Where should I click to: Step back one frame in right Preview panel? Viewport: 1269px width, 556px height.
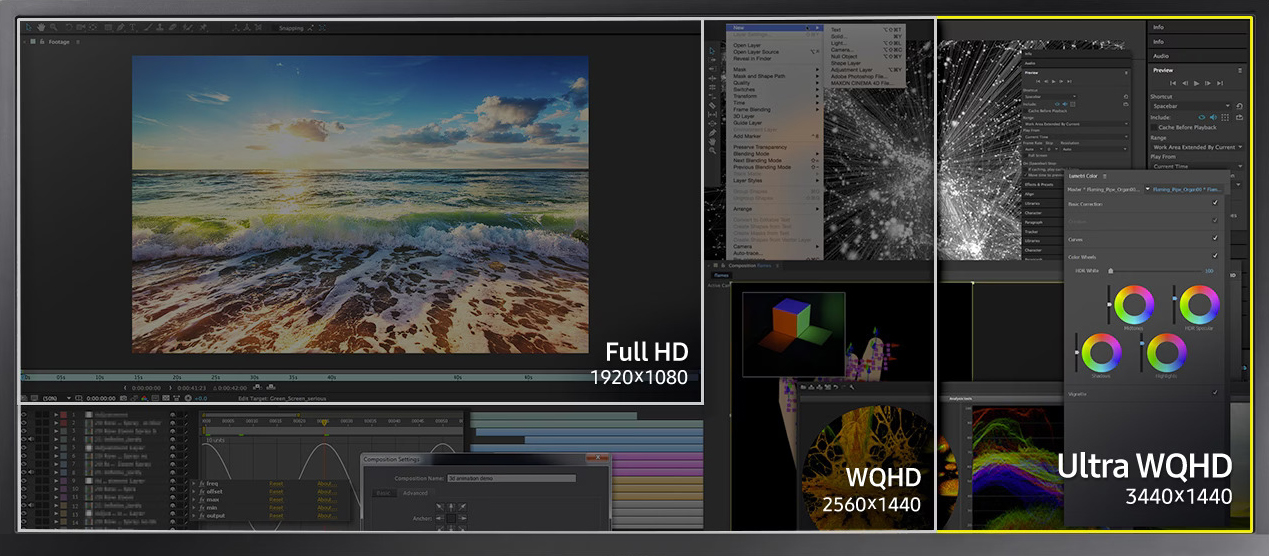(1185, 83)
